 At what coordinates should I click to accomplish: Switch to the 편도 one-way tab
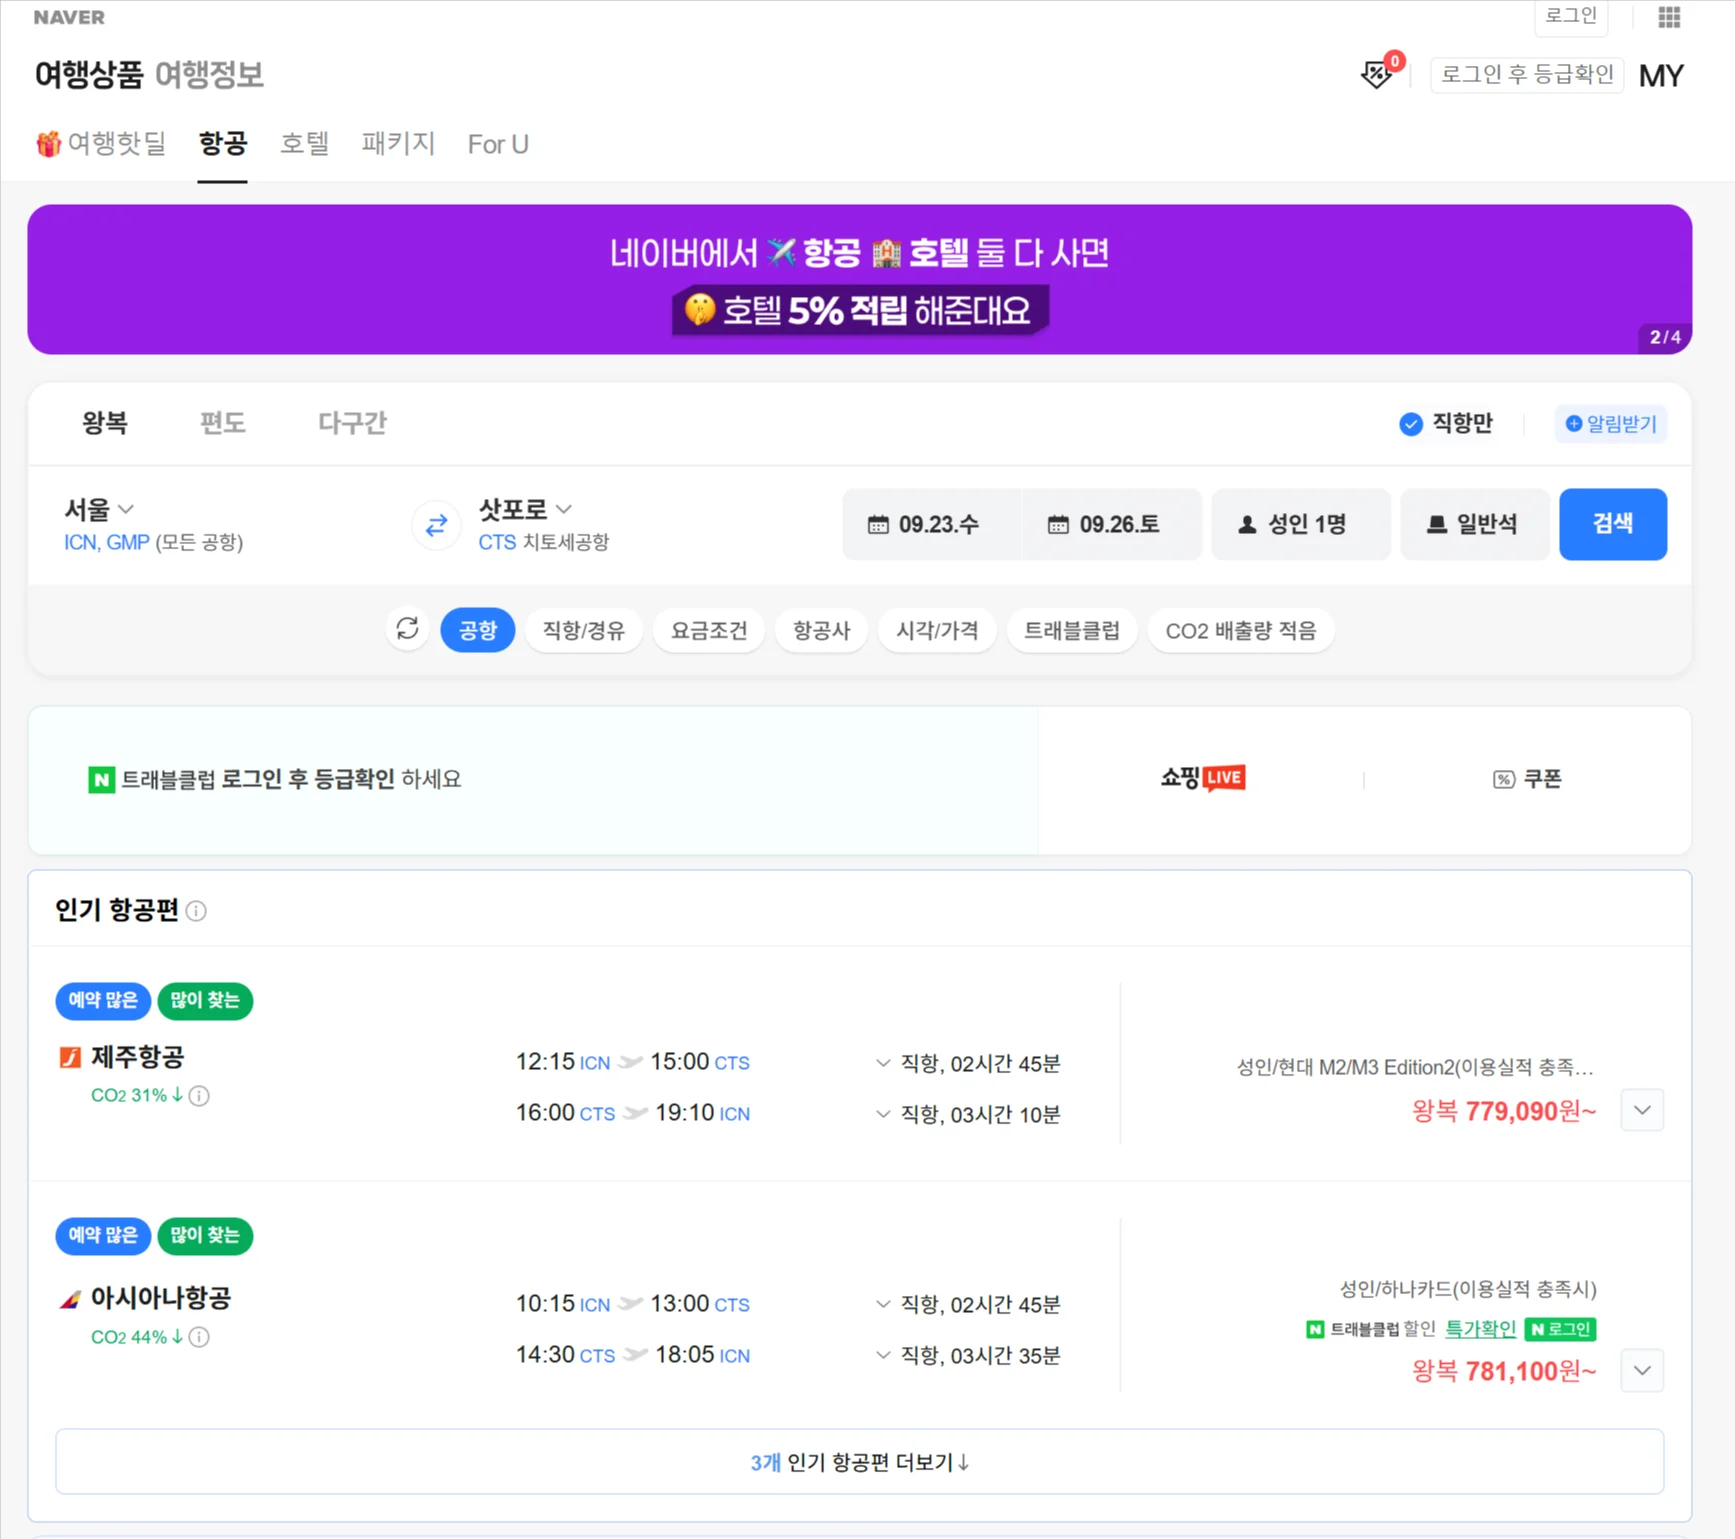[x=222, y=423]
